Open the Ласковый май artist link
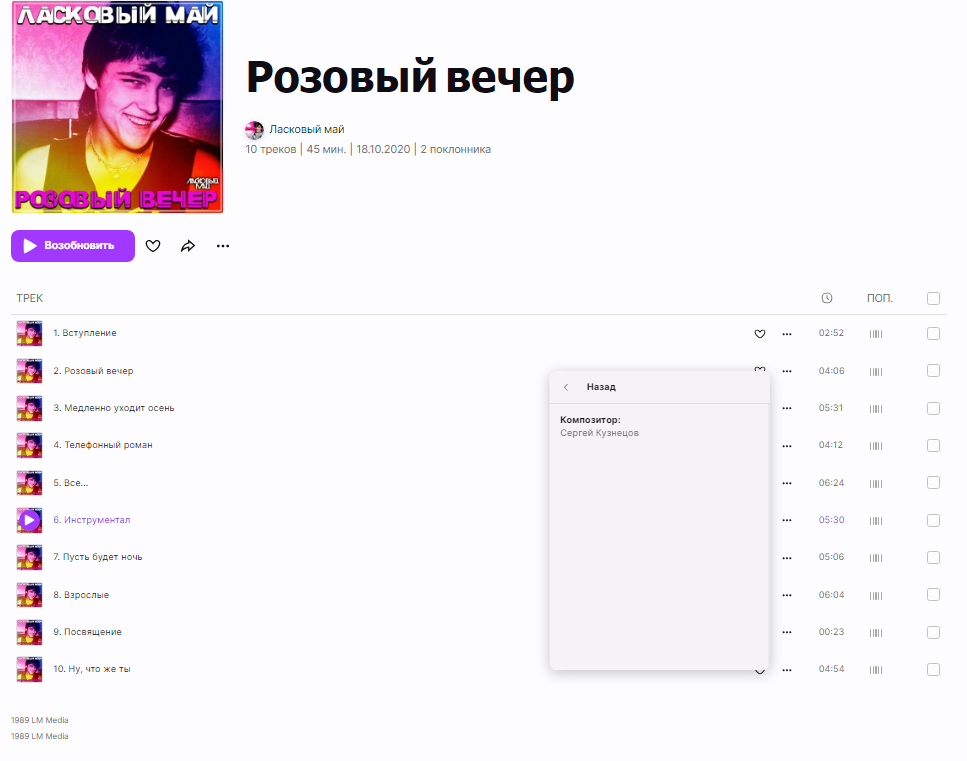 pos(307,130)
